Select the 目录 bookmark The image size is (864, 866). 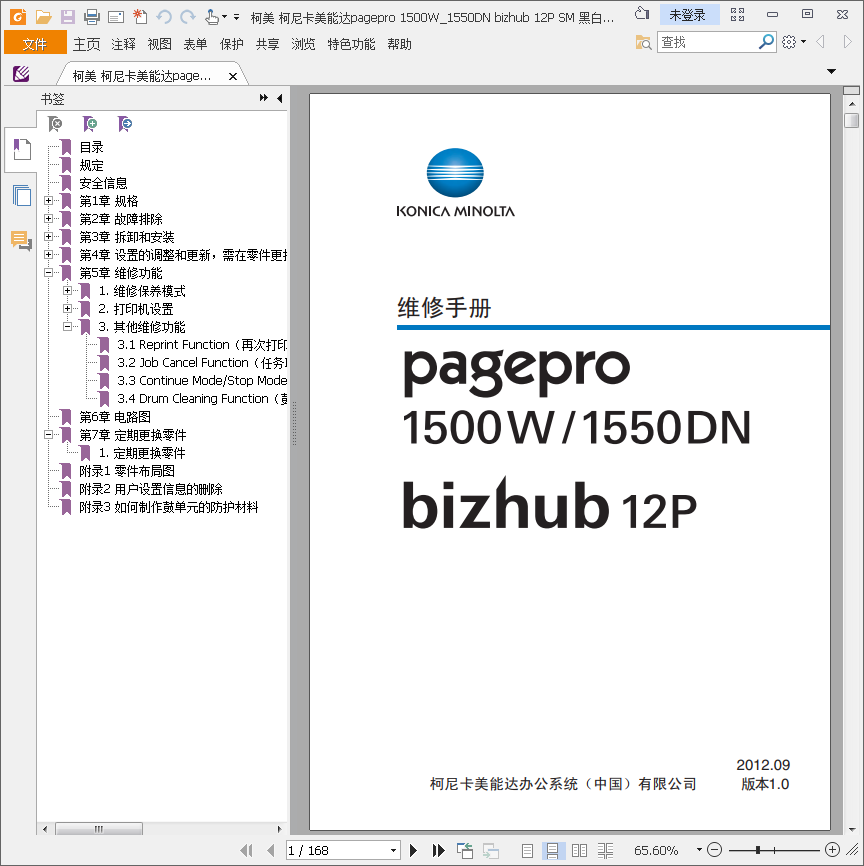pyautogui.click(x=91, y=147)
